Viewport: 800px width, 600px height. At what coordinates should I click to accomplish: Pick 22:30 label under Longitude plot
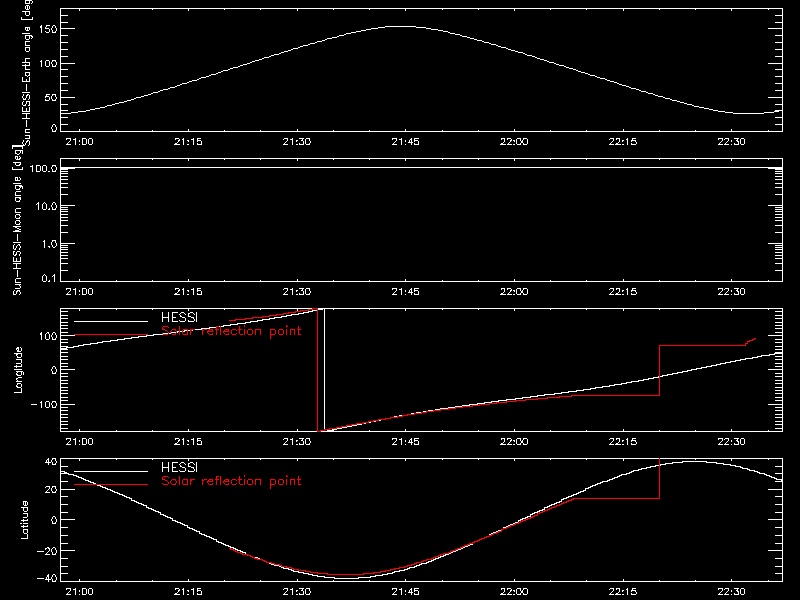click(x=732, y=442)
